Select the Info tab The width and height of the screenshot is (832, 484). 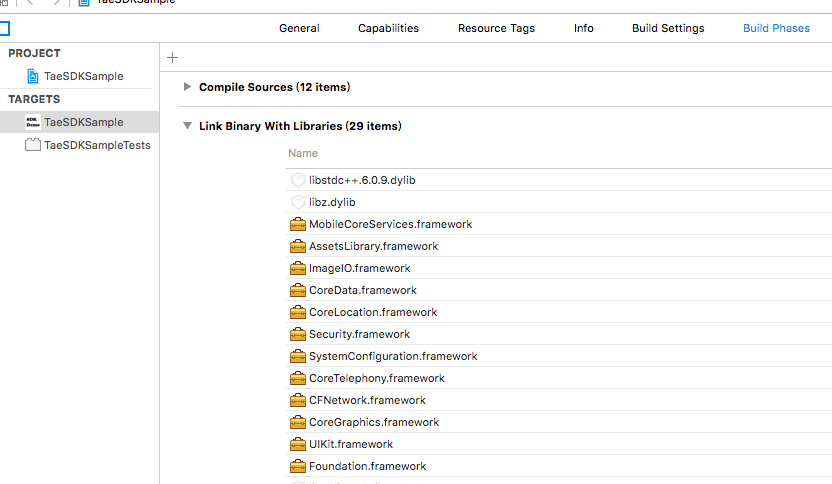pos(584,28)
